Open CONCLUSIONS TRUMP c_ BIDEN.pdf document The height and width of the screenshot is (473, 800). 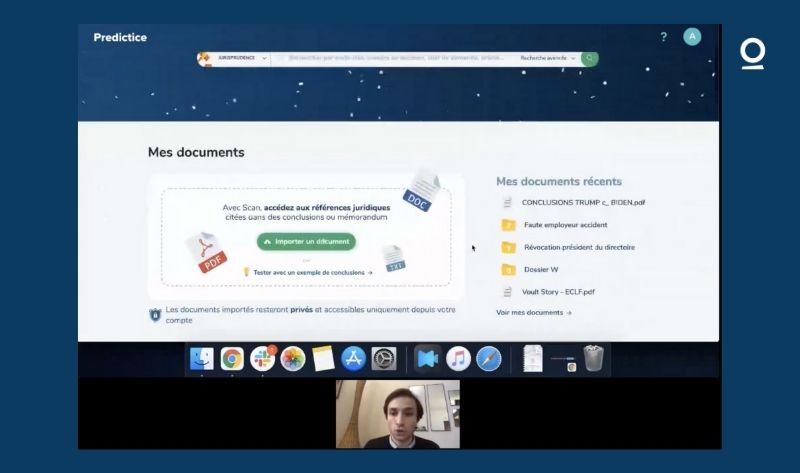583,203
